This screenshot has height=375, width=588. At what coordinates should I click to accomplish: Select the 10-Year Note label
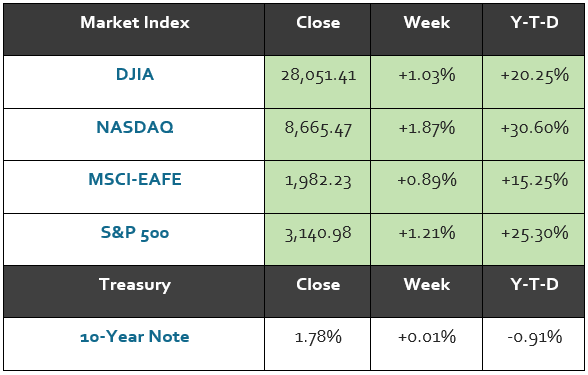tap(135, 336)
